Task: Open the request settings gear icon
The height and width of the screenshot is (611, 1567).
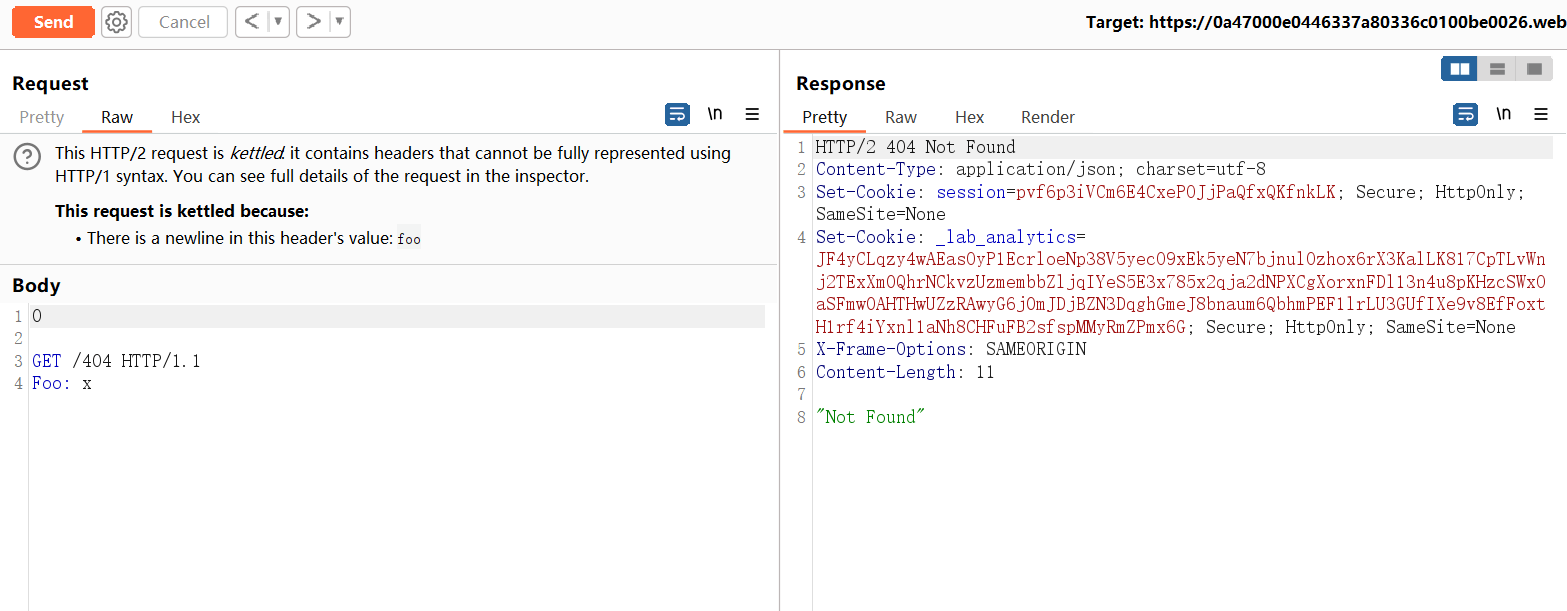Action: pos(117,22)
